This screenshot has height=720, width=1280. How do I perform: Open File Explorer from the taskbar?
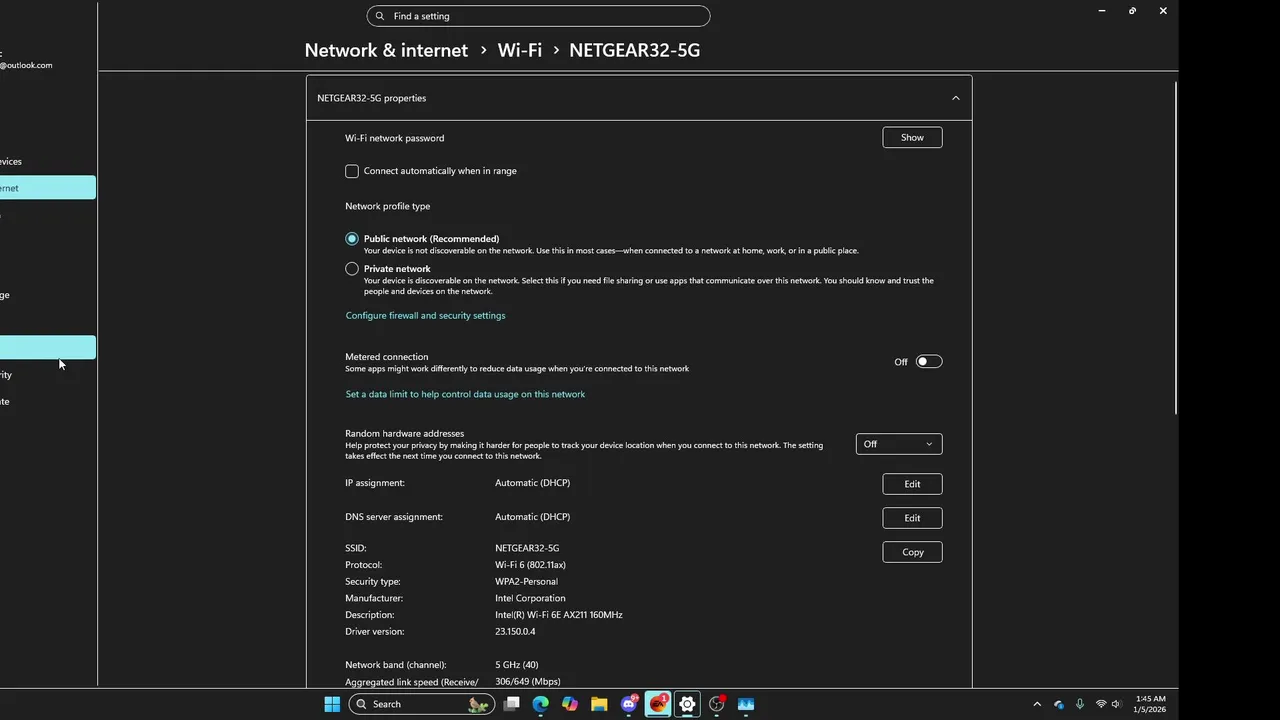[x=599, y=704]
